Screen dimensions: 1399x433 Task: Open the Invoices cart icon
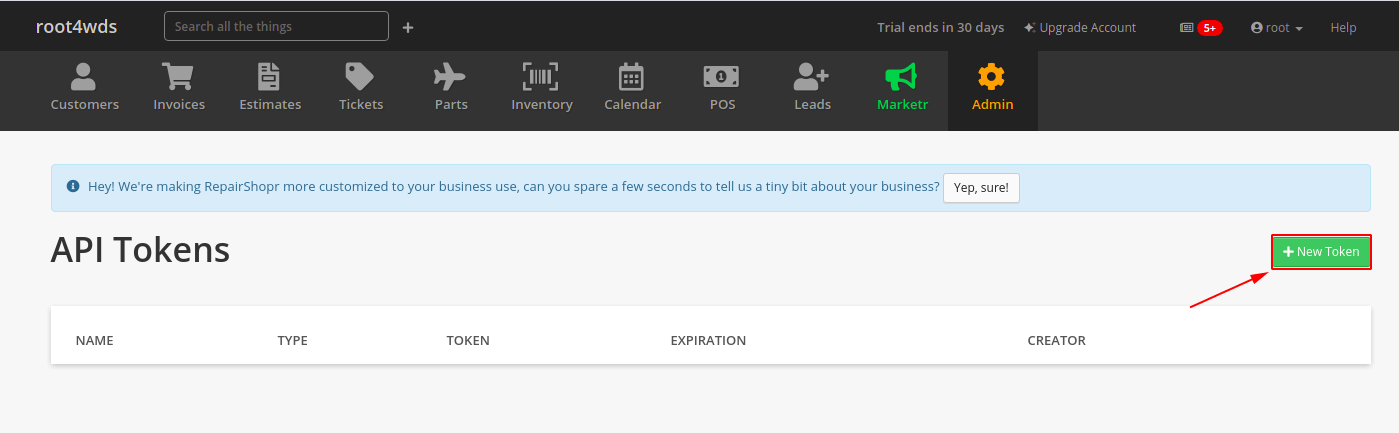tap(178, 76)
